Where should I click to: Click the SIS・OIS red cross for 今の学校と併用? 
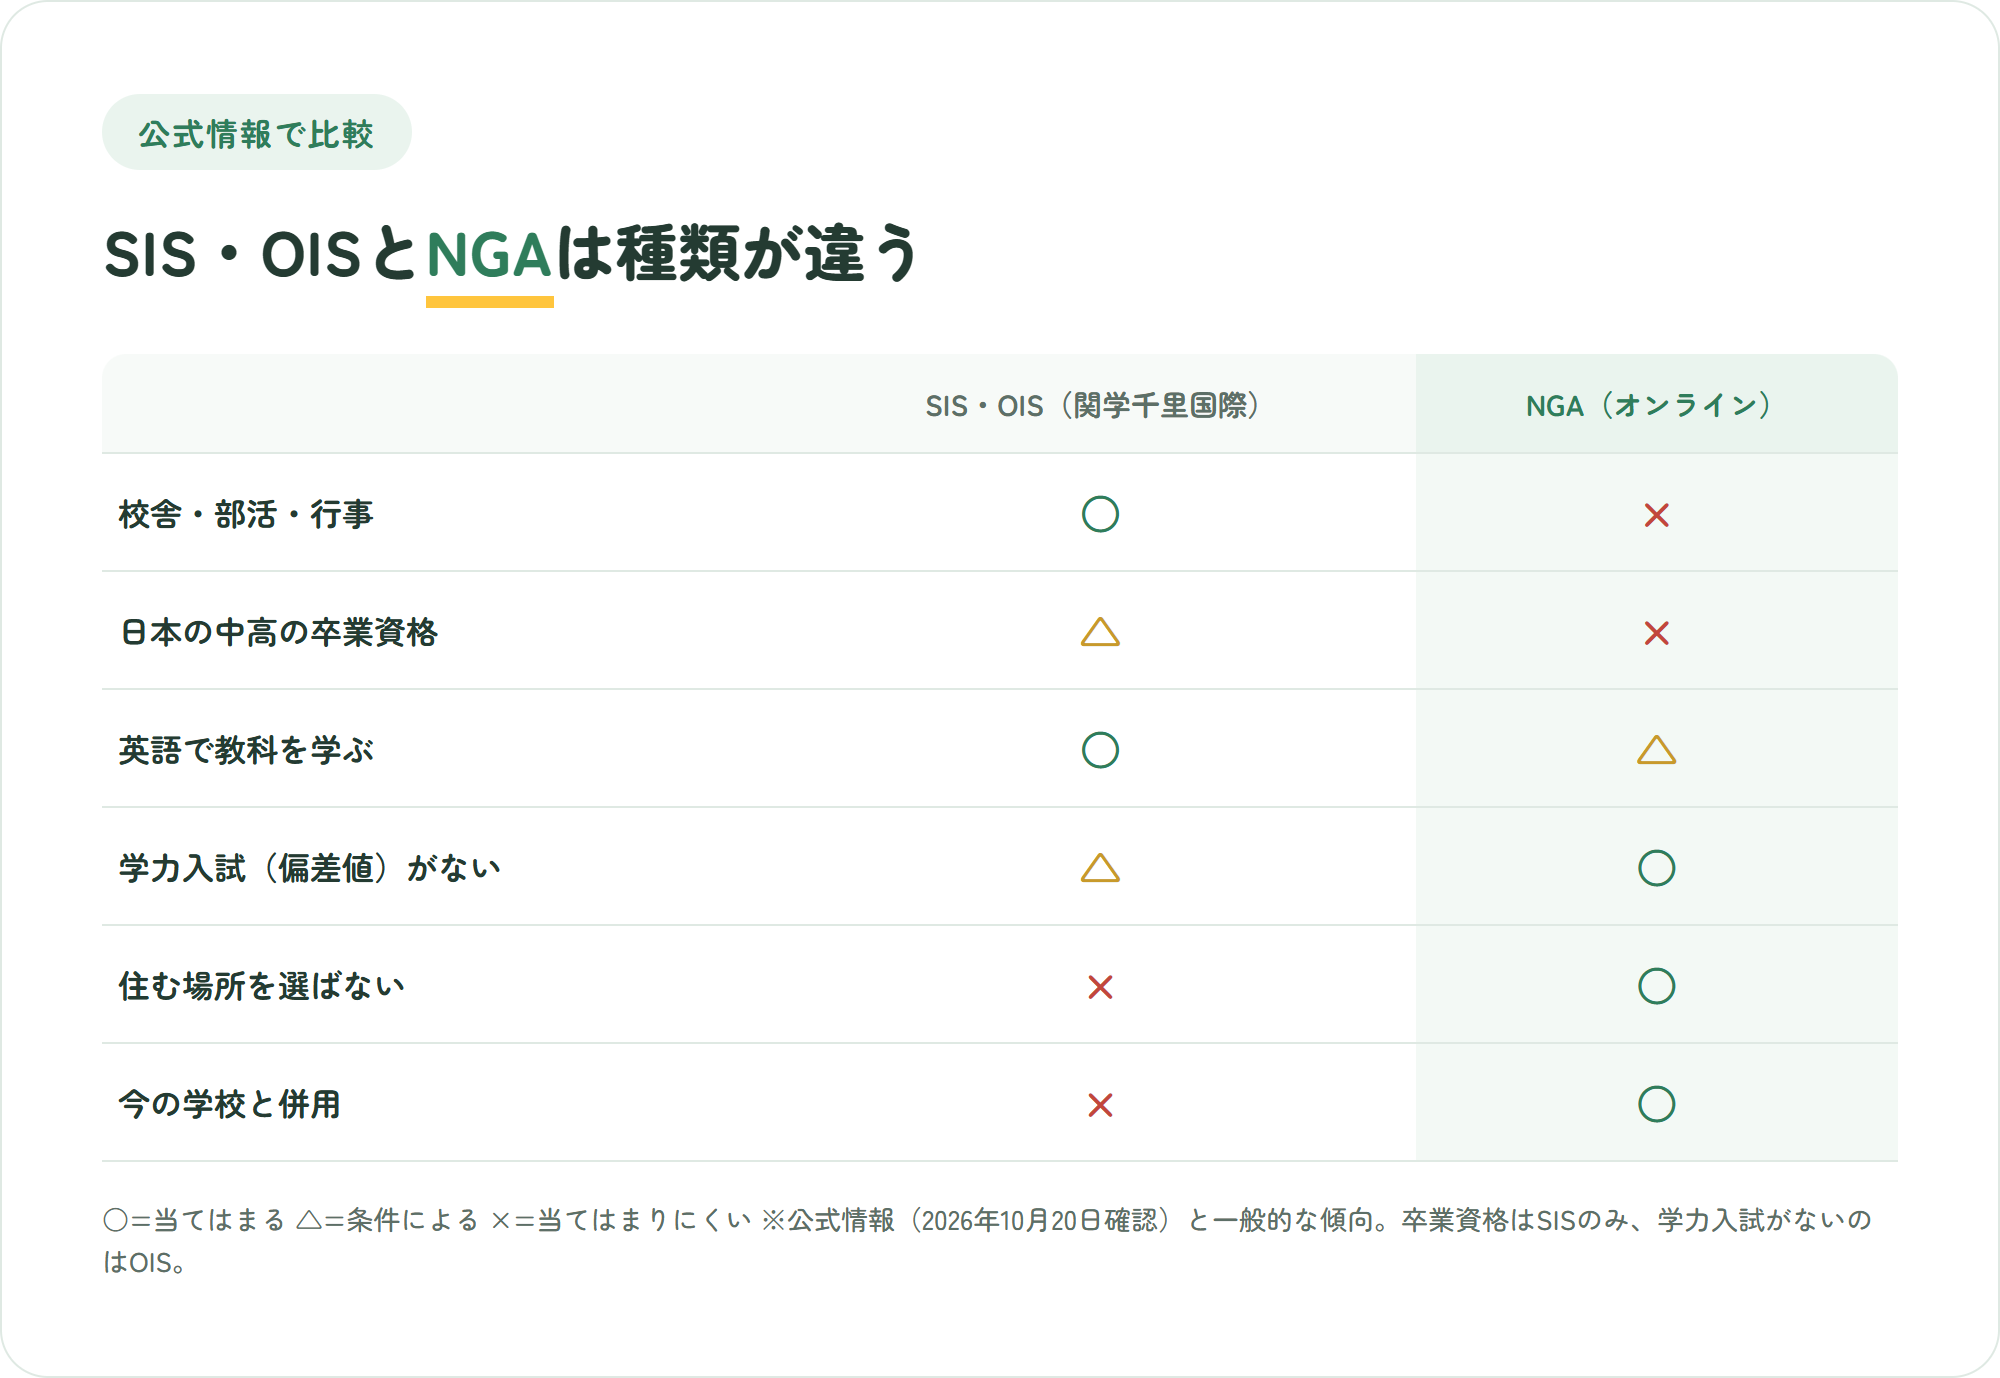pyautogui.click(x=1100, y=1105)
